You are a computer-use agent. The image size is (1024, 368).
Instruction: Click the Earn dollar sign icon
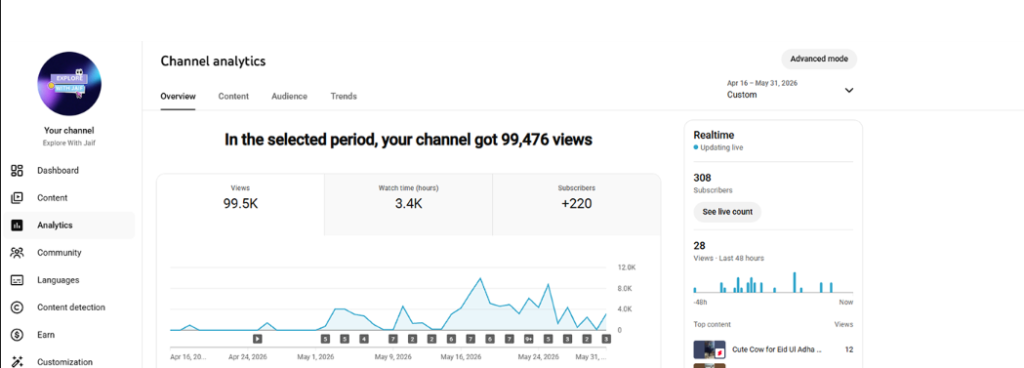pos(17,335)
